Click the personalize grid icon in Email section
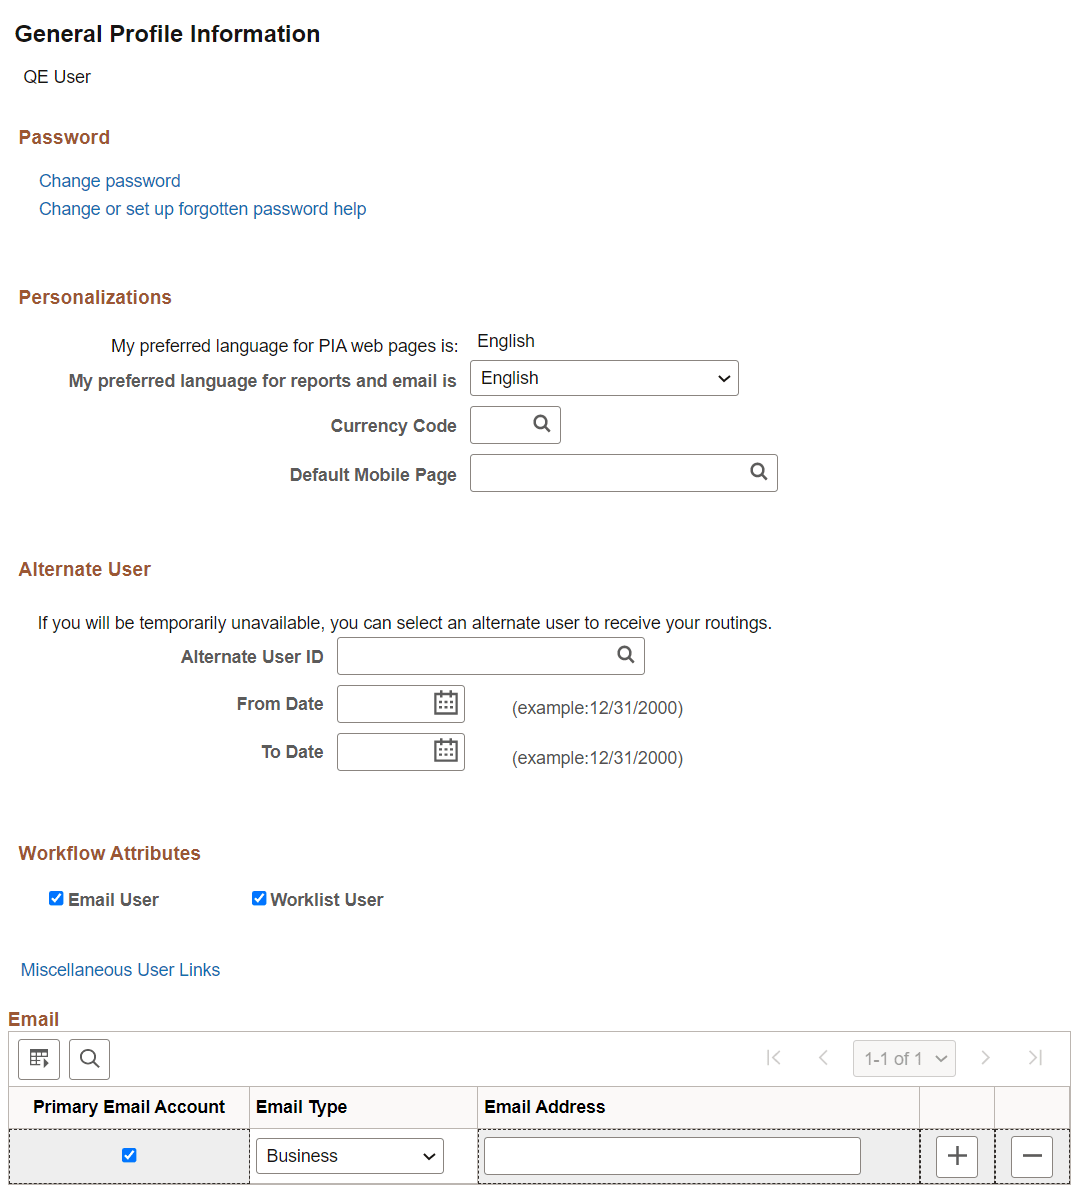 coord(38,1059)
